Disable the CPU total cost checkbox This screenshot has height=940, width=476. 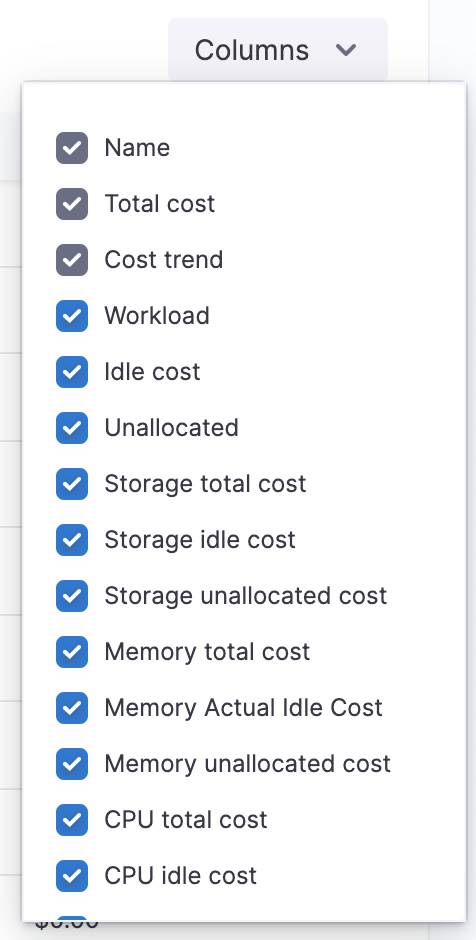72,820
